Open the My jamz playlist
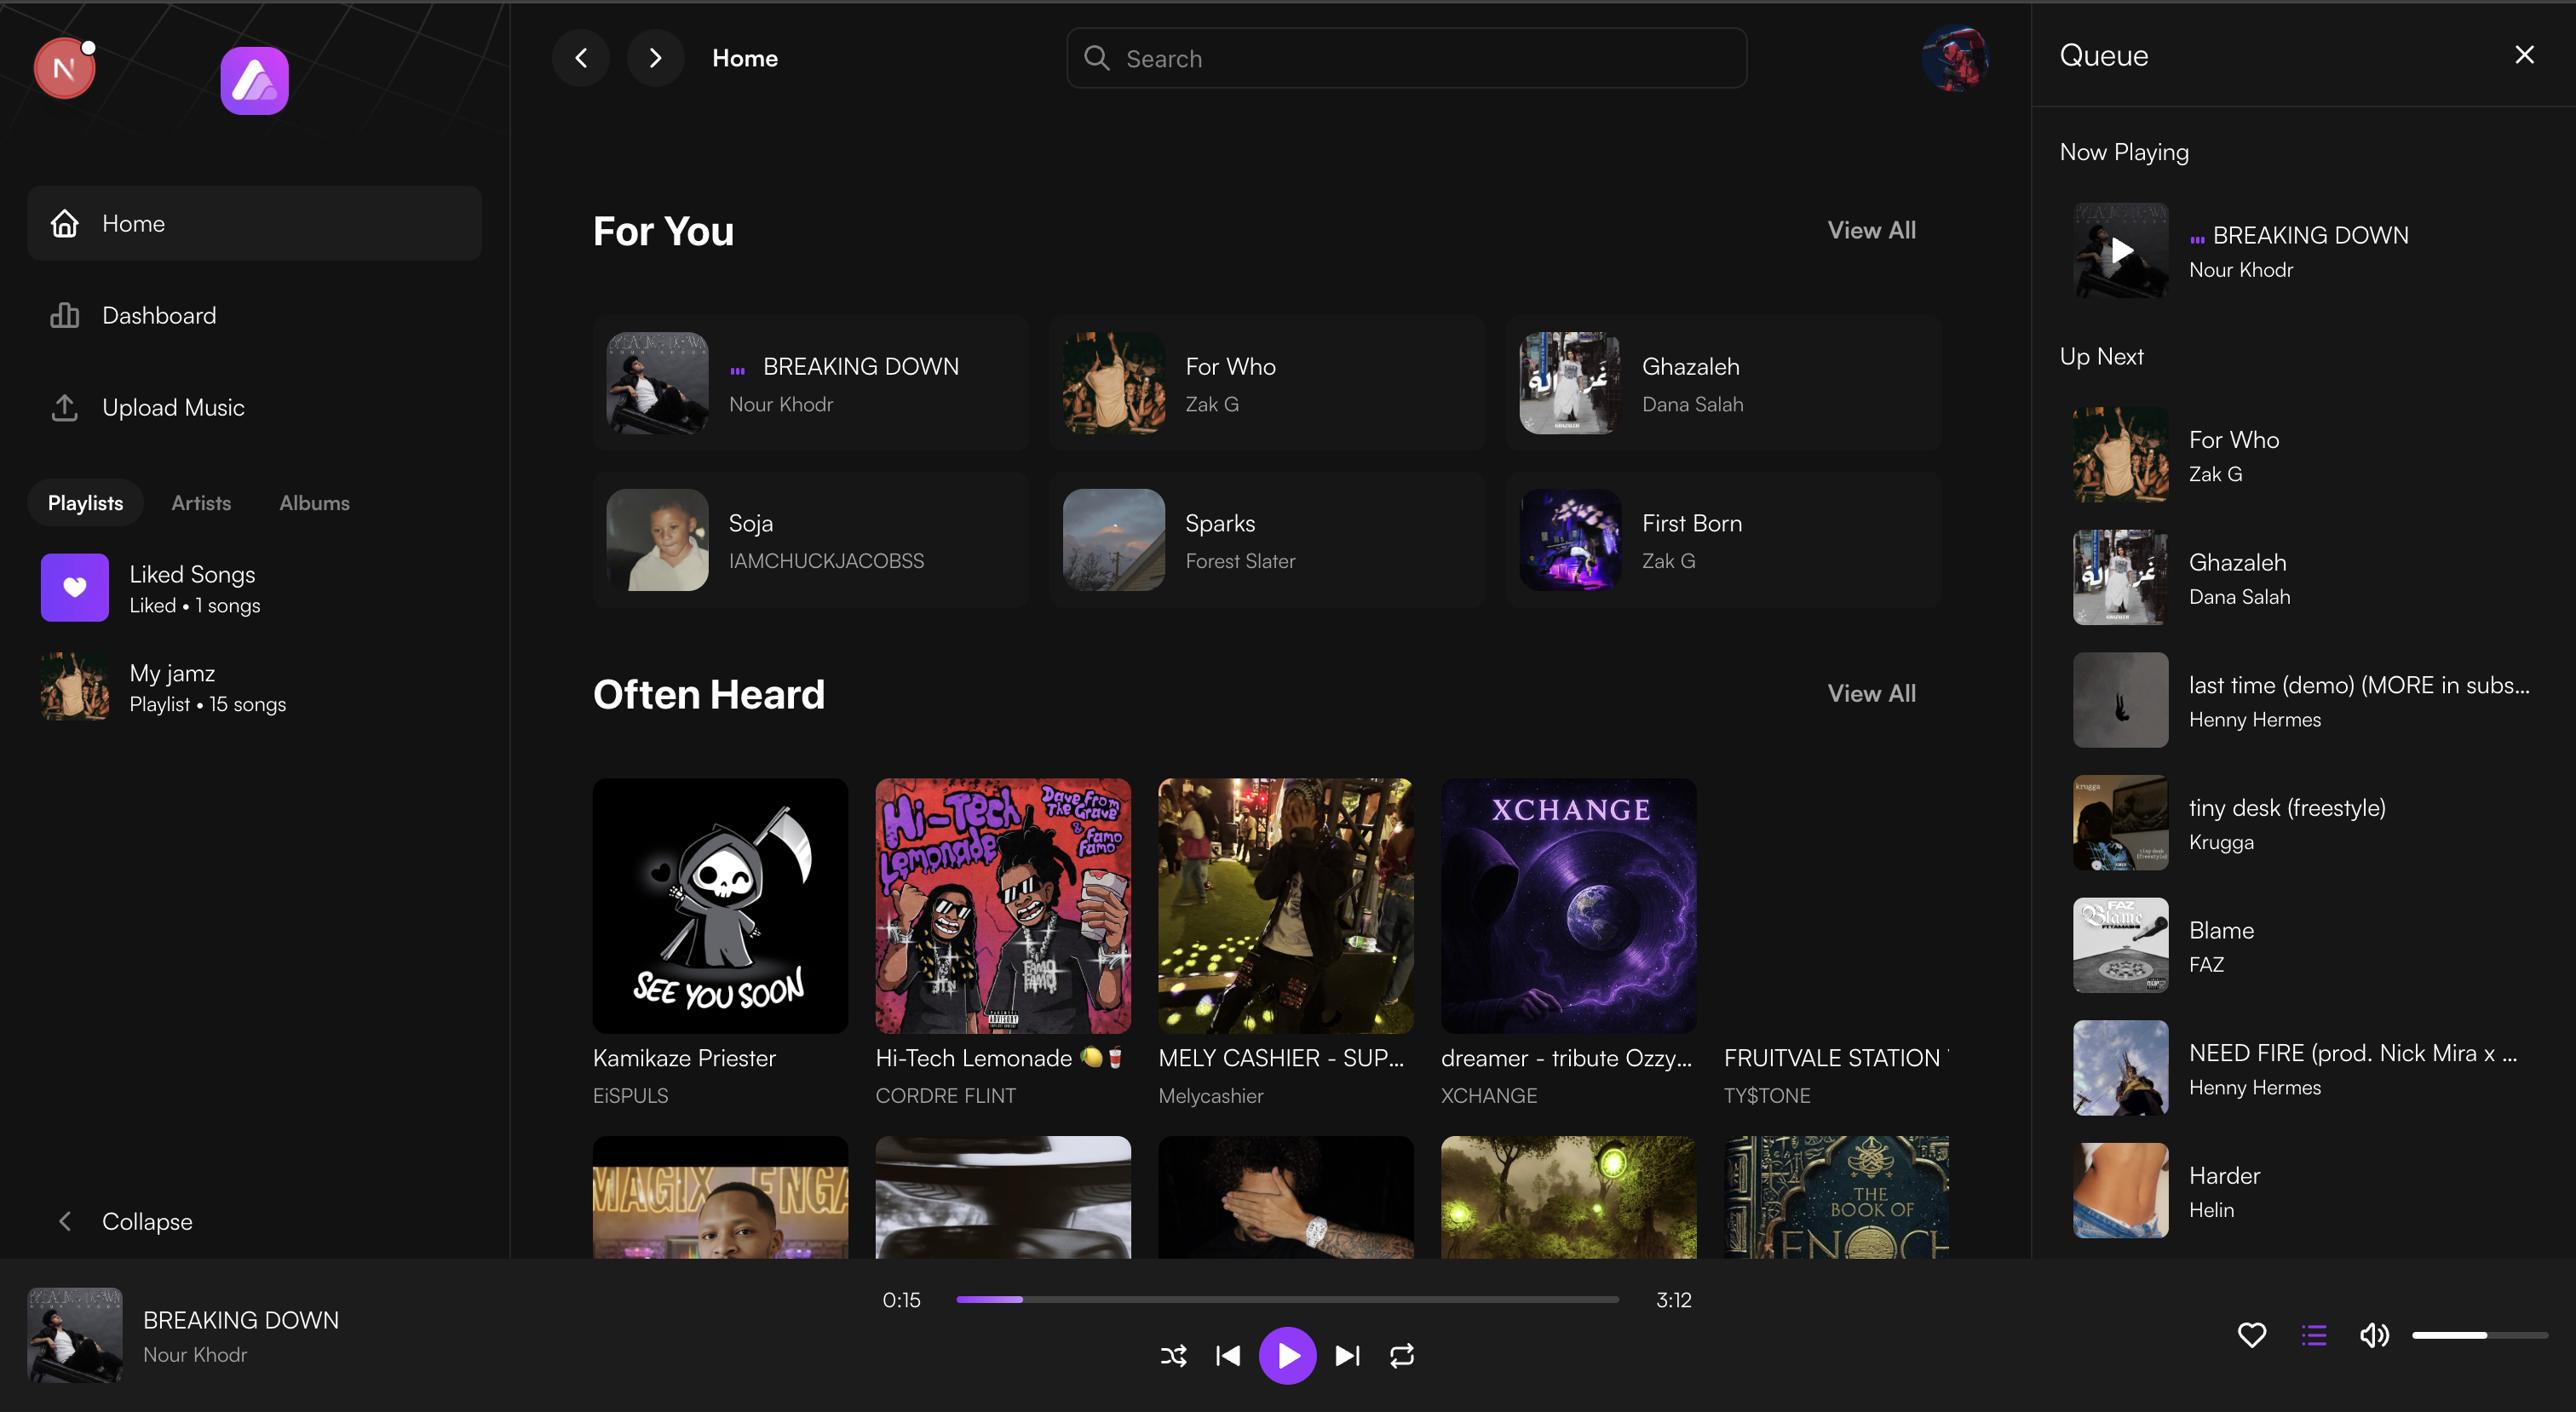The width and height of the screenshot is (2576, 1412). coord(172,686)
